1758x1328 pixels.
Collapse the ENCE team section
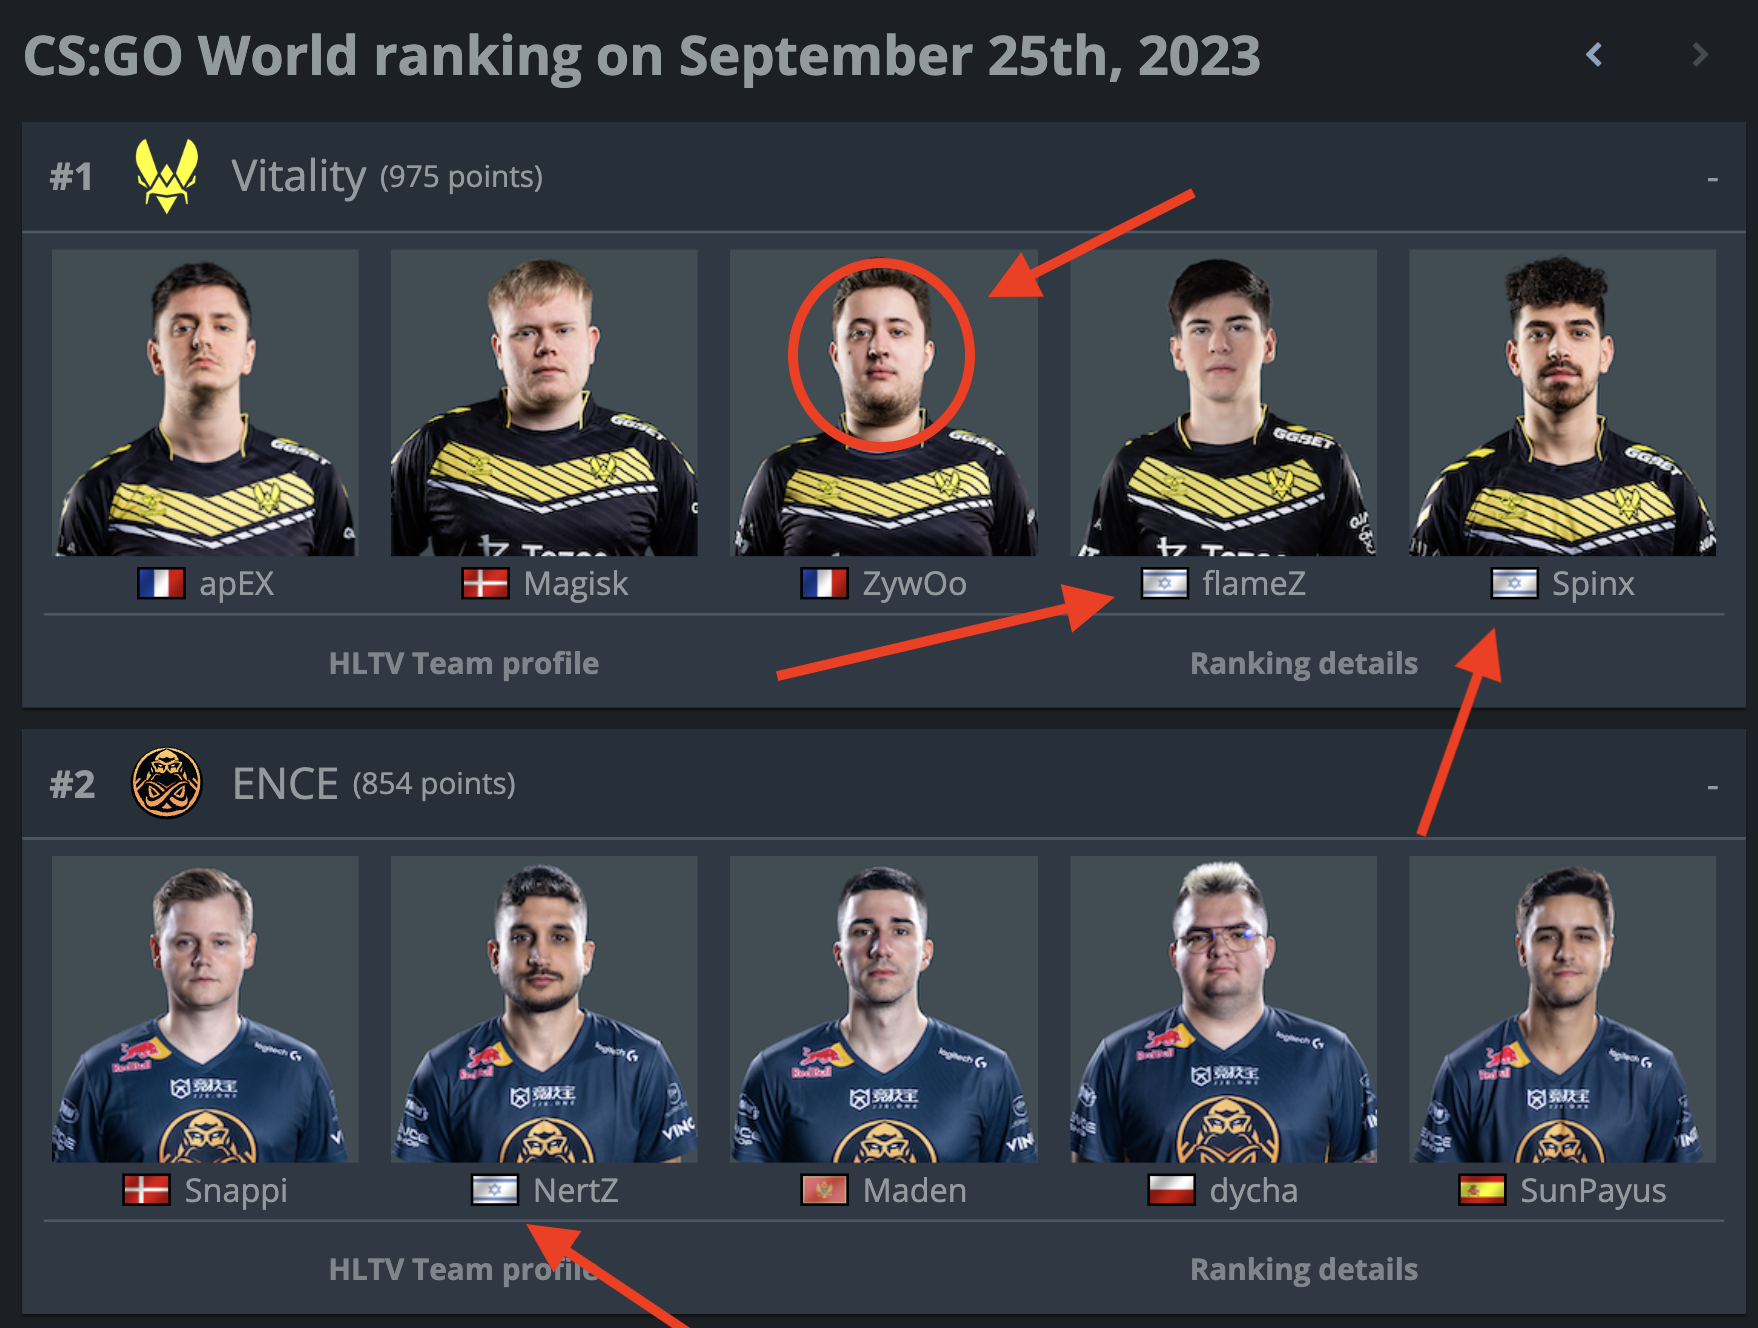(x=1712, y=787)
